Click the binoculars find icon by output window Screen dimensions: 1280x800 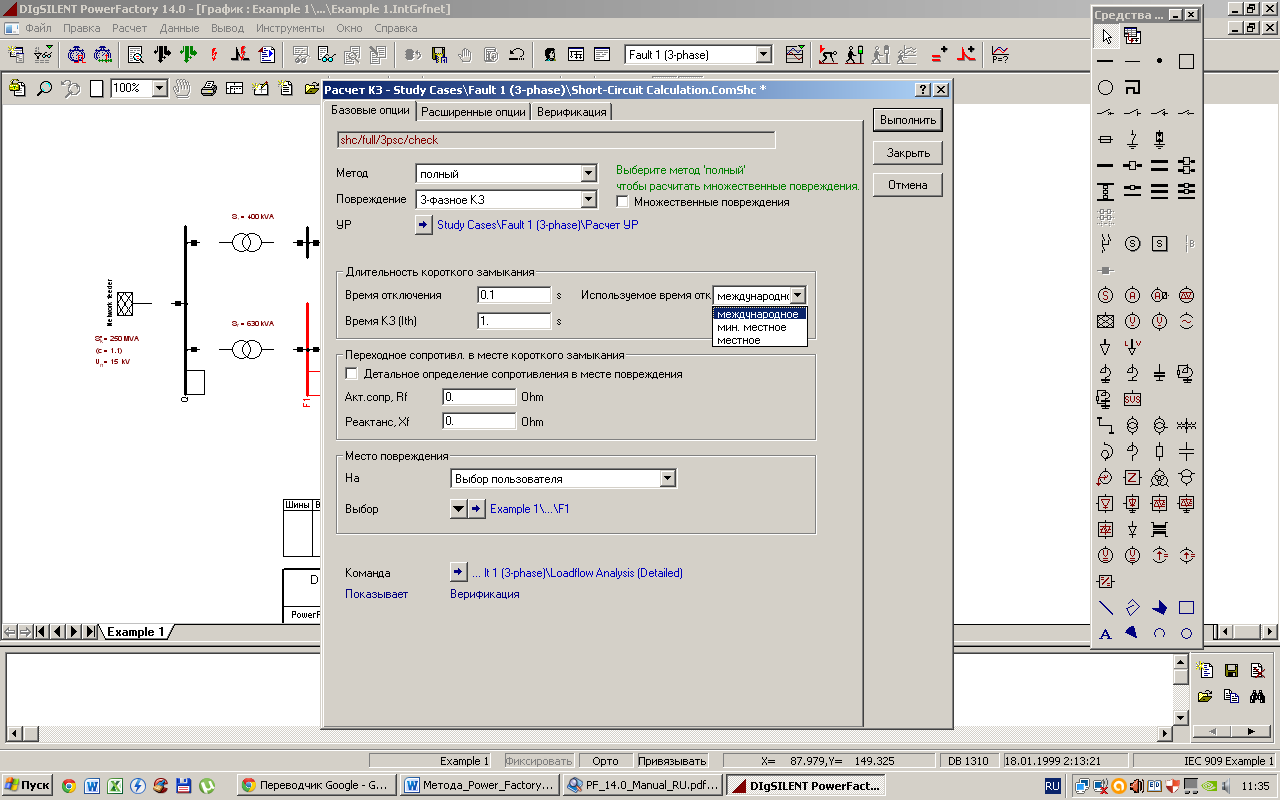pyautogui.click(x=1258, y=696)
